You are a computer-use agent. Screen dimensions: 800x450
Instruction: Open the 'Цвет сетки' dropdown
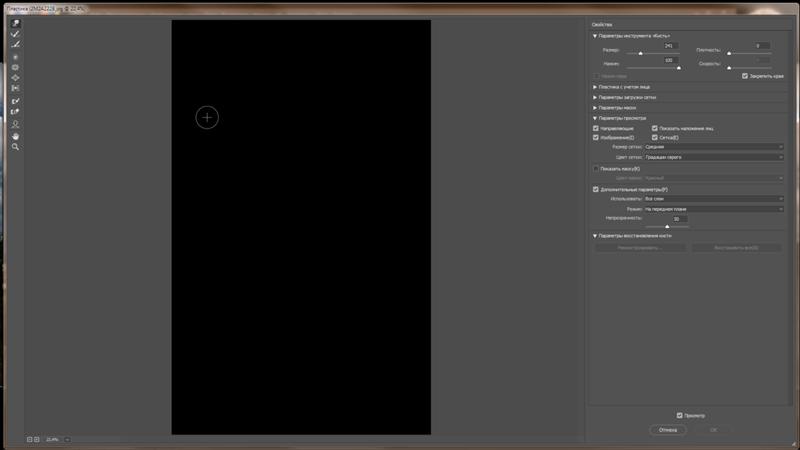coord(713,157)
